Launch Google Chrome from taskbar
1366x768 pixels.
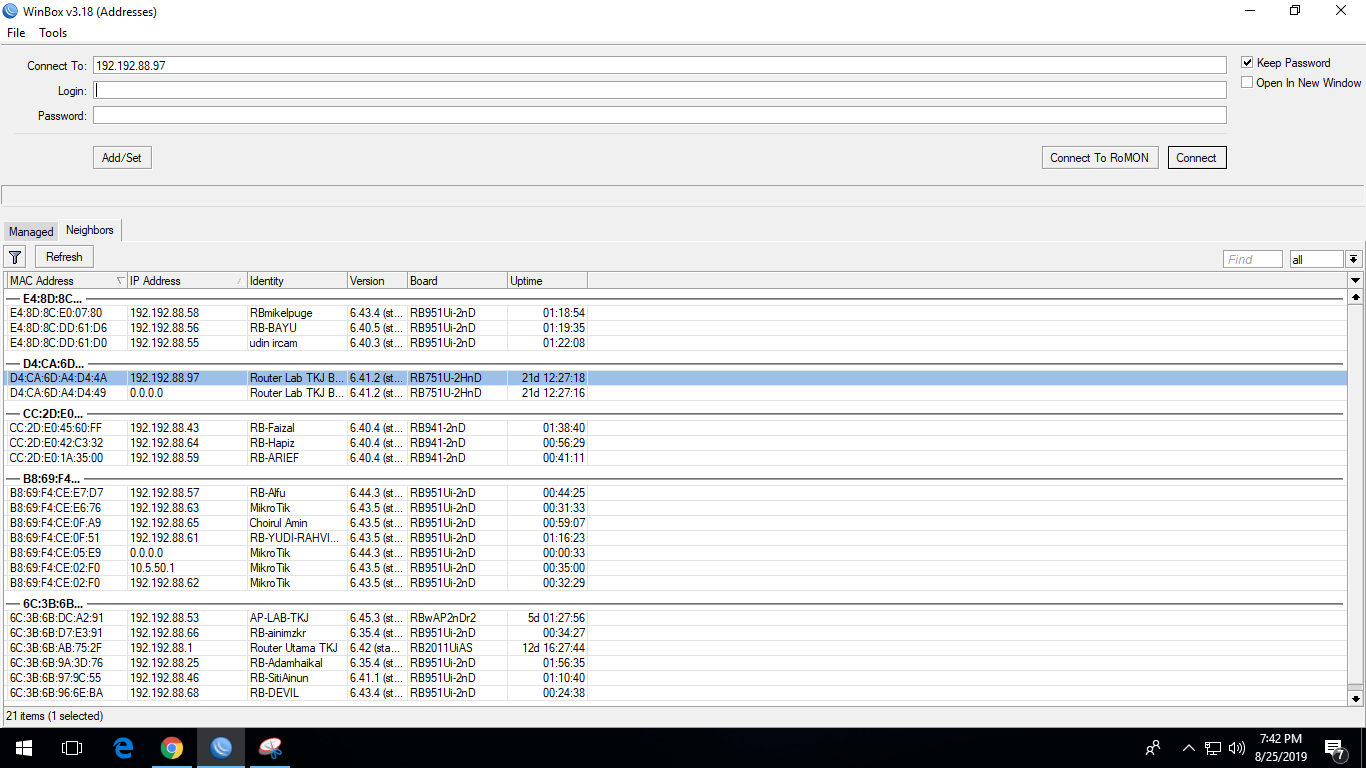tap(172, 747)
